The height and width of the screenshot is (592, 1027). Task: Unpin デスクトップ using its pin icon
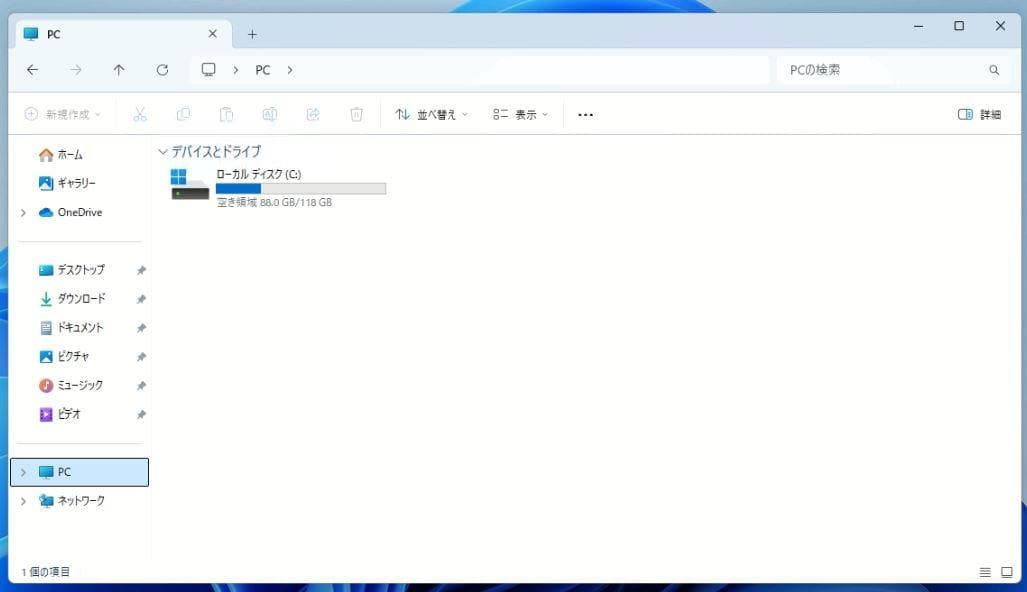(141, 270)
